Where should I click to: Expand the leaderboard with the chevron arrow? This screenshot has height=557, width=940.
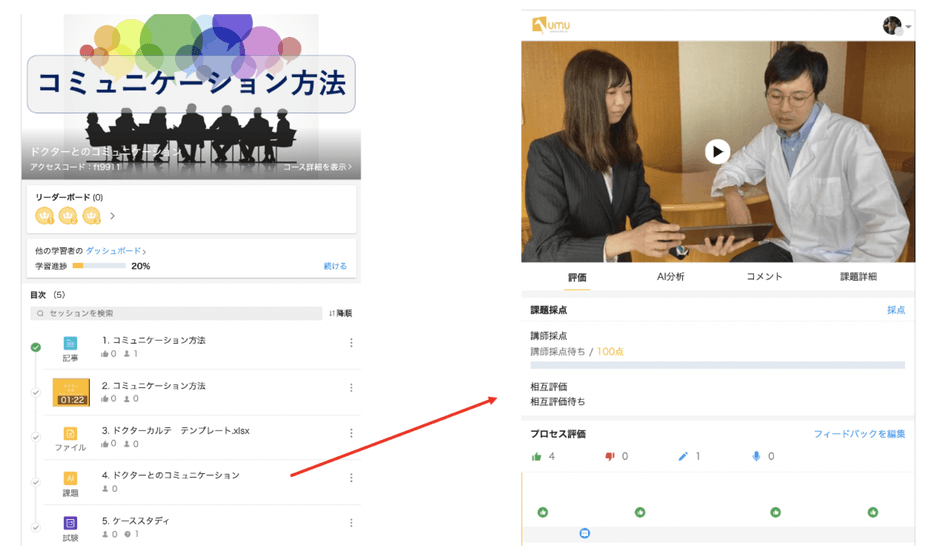pyautogui.click(x=112, y=216)
